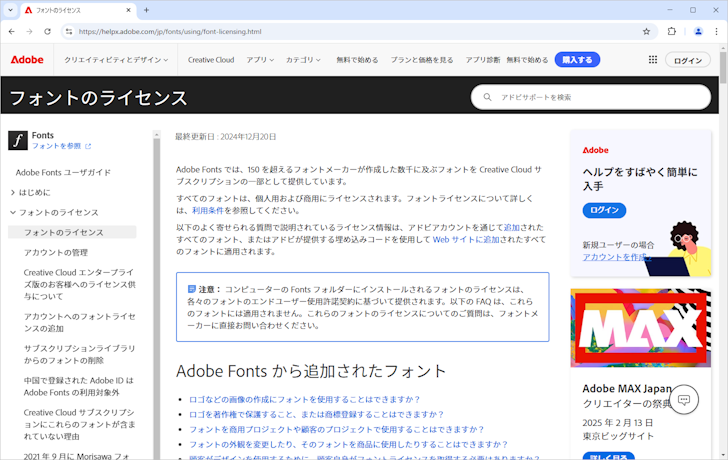The height and width of the screenshot is (460, 728).
Task: Select Creative Cloud エンタープライズ版 license item
Action: pos(79,284)
